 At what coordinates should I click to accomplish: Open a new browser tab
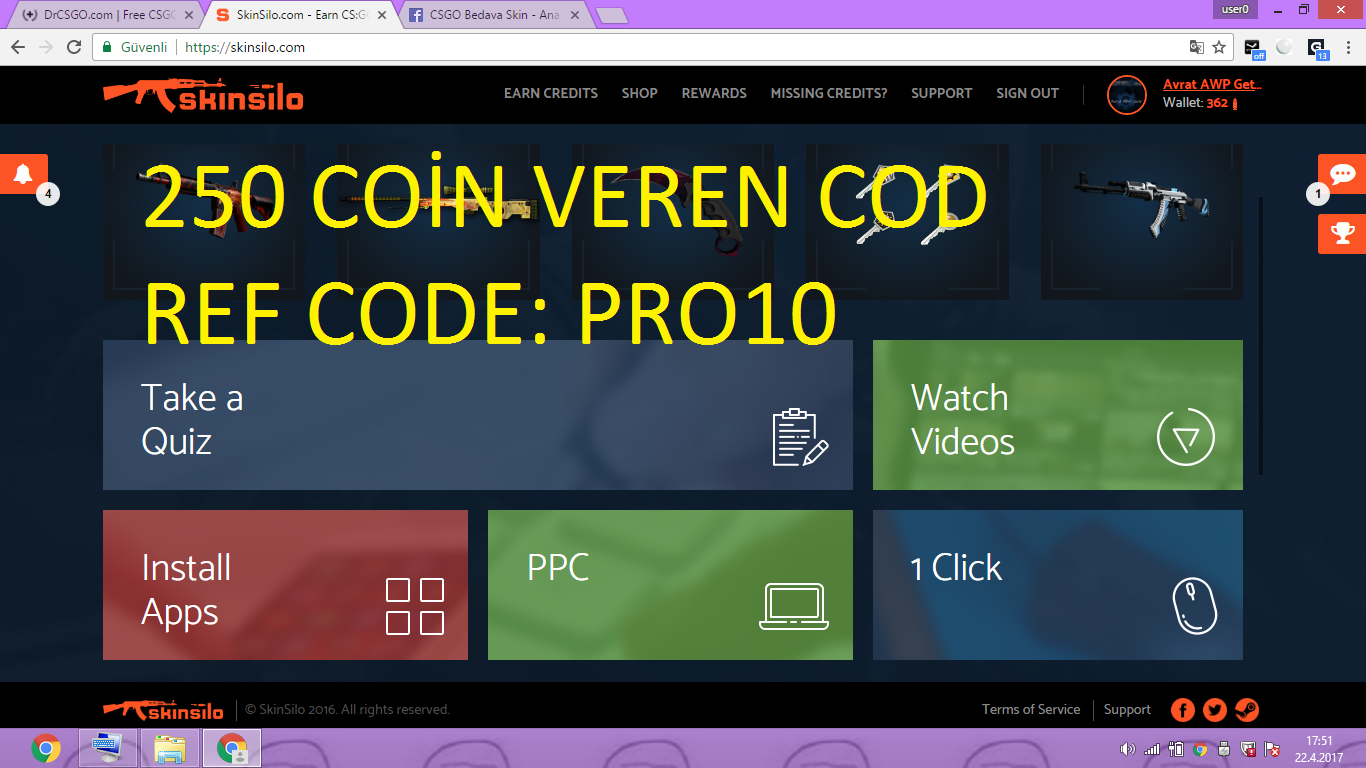(611, 15)
